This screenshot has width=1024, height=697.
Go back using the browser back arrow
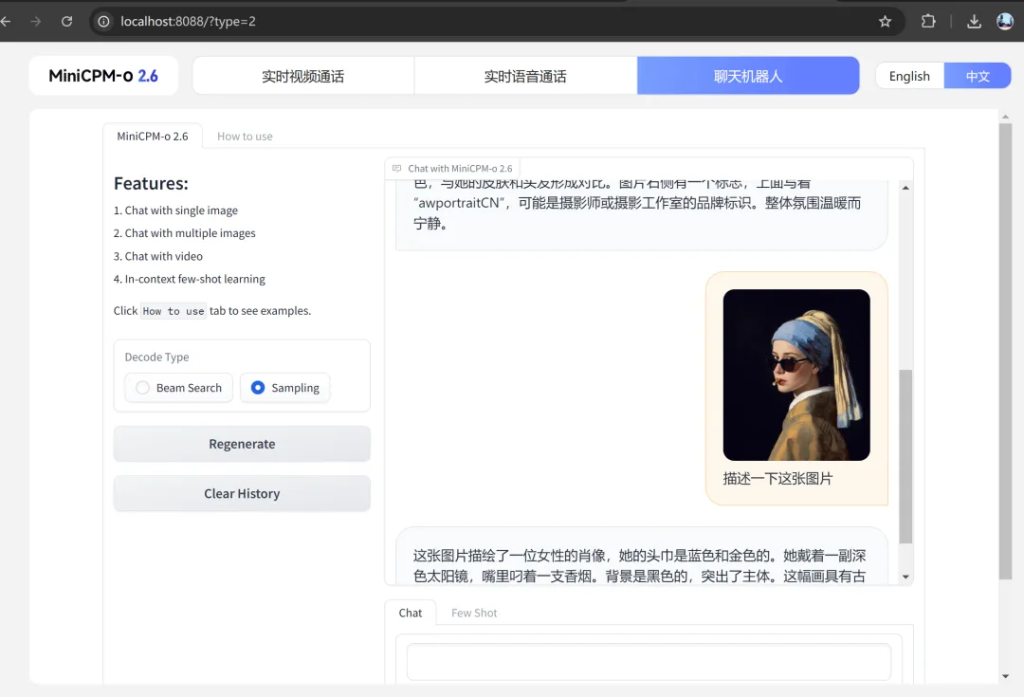click(5, 22)
